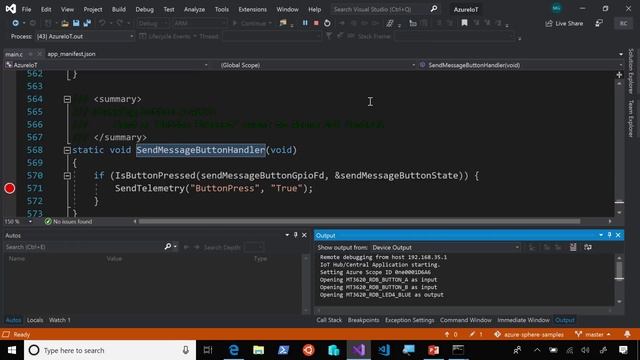Open the Build menu

pos(119,9)
